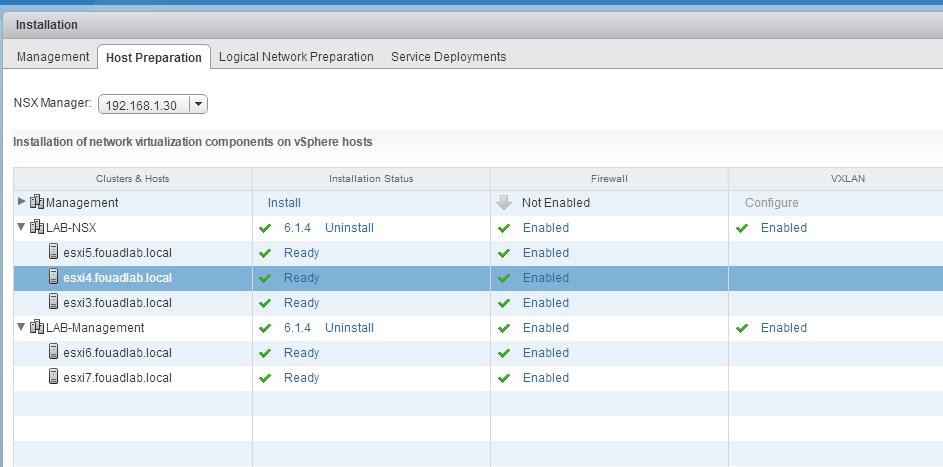Click the esxi6.fouadlab.local host icon

click(x=54, y=353)
